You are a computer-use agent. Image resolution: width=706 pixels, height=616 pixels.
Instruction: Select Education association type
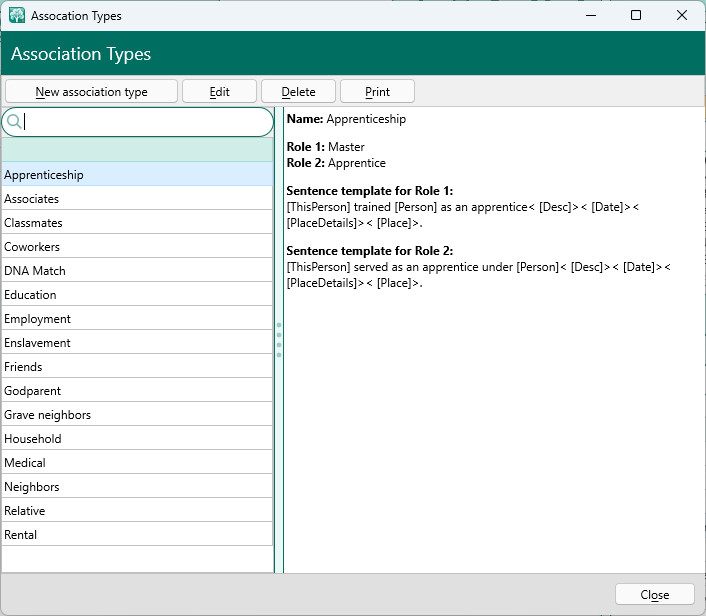(x=137, y=294)
